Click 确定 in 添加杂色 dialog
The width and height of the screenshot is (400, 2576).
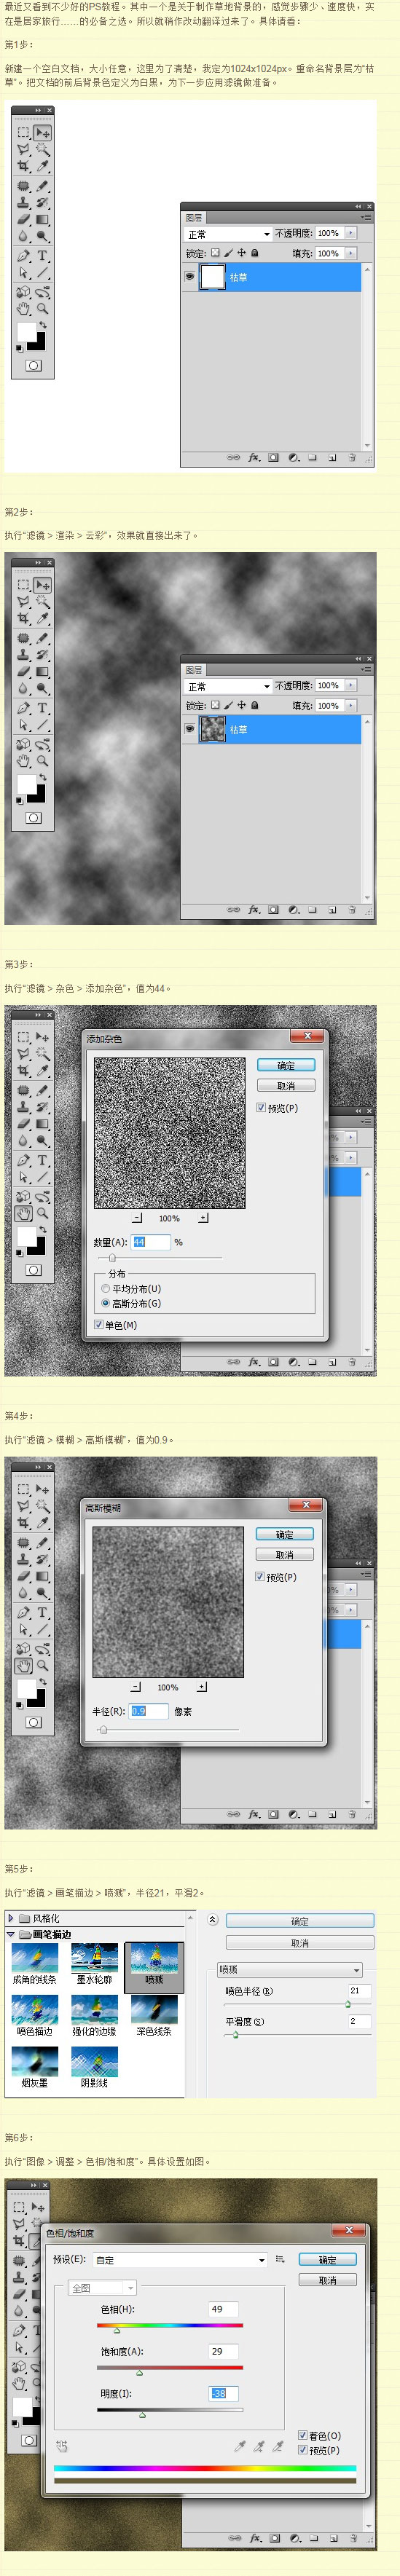[x=286, y=1065]
